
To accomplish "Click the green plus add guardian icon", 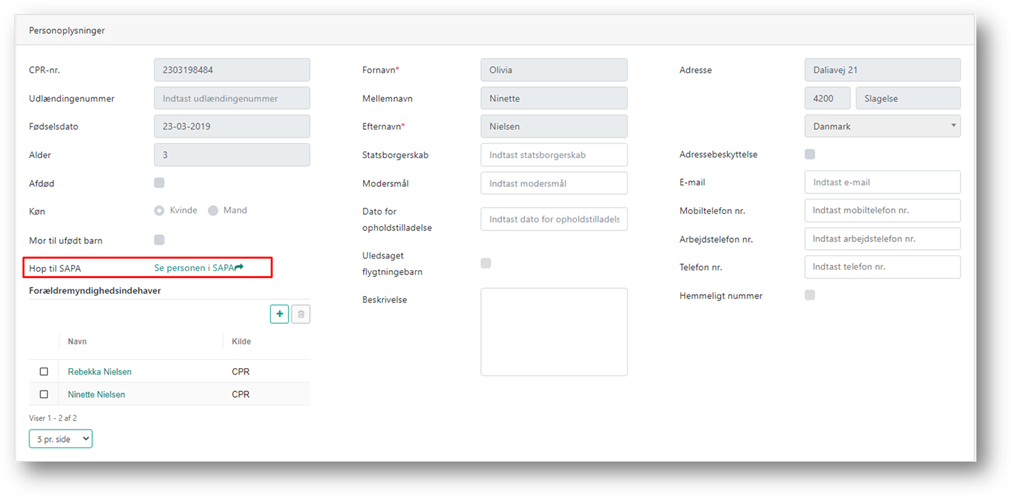I will coord(279,314).
